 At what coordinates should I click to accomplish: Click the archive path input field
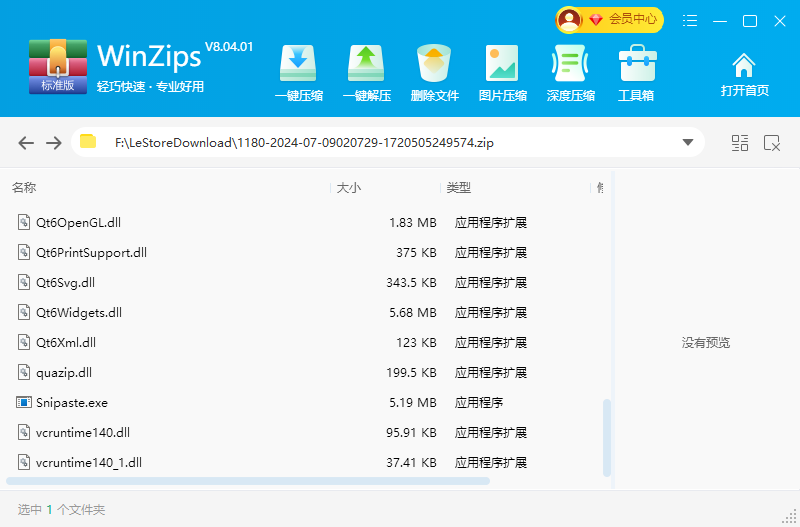(388, 142)
